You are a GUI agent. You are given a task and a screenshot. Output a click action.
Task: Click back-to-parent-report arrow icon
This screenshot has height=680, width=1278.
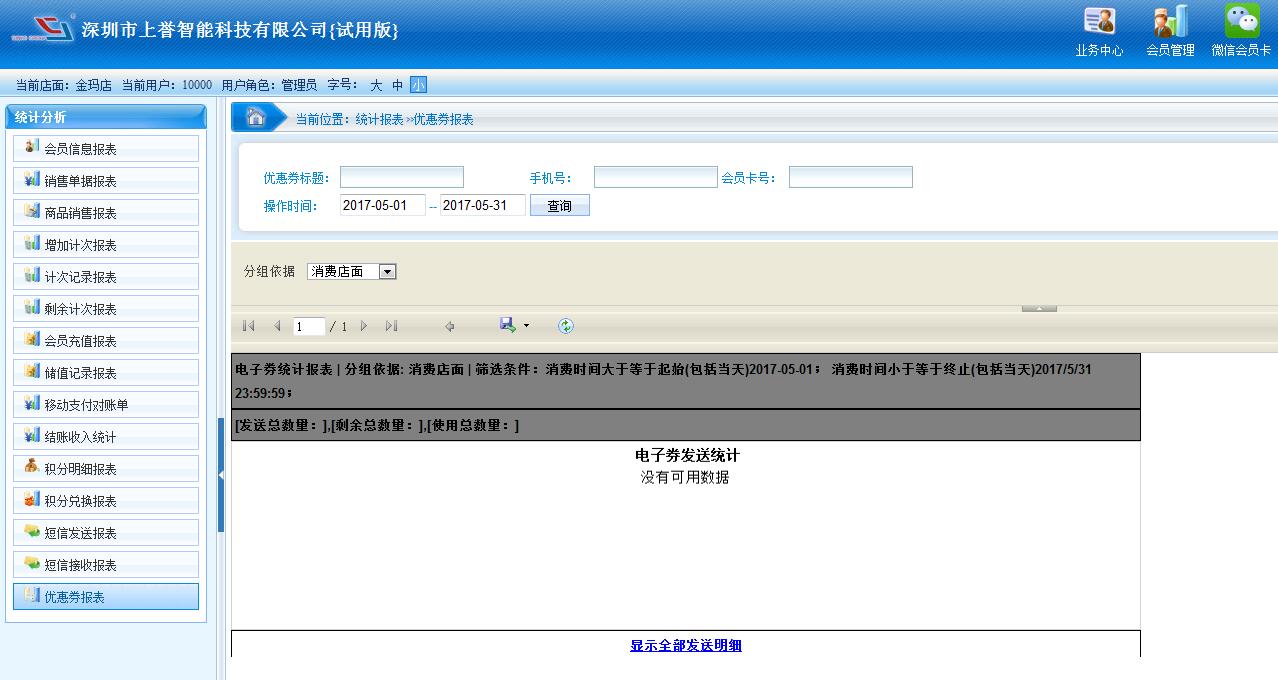(450, 326)
